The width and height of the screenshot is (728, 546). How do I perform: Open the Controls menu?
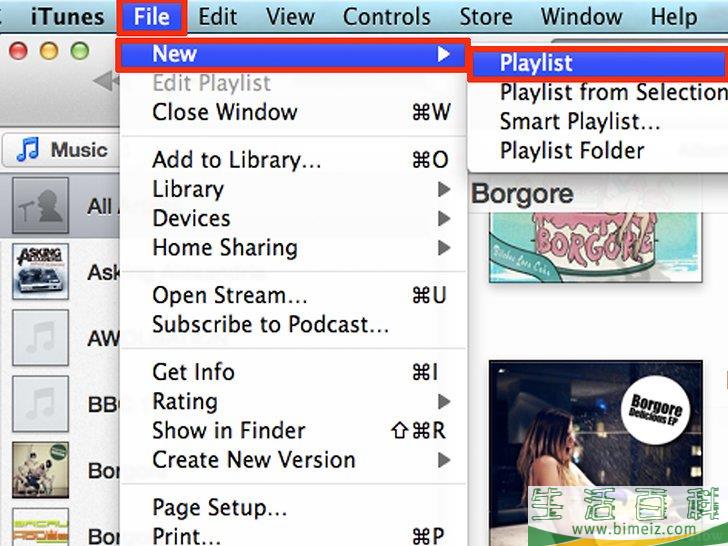coord(386,17)
